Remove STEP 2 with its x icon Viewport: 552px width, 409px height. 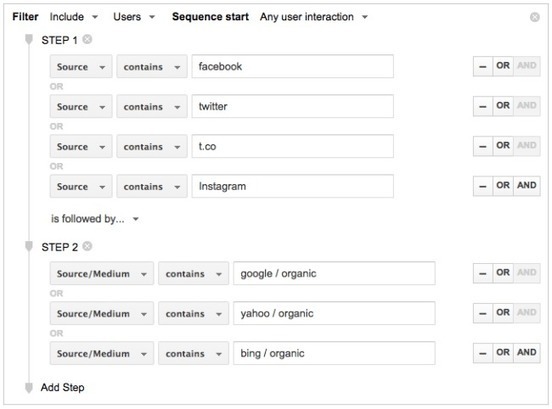point(87,246)
